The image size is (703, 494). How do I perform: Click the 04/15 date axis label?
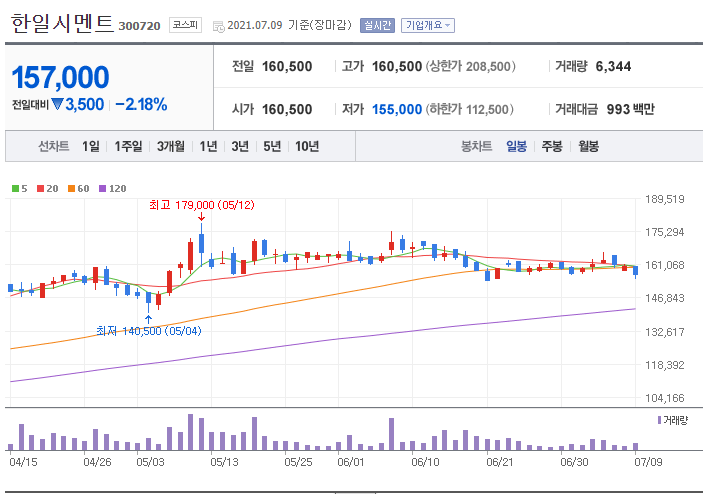point(23,462)
